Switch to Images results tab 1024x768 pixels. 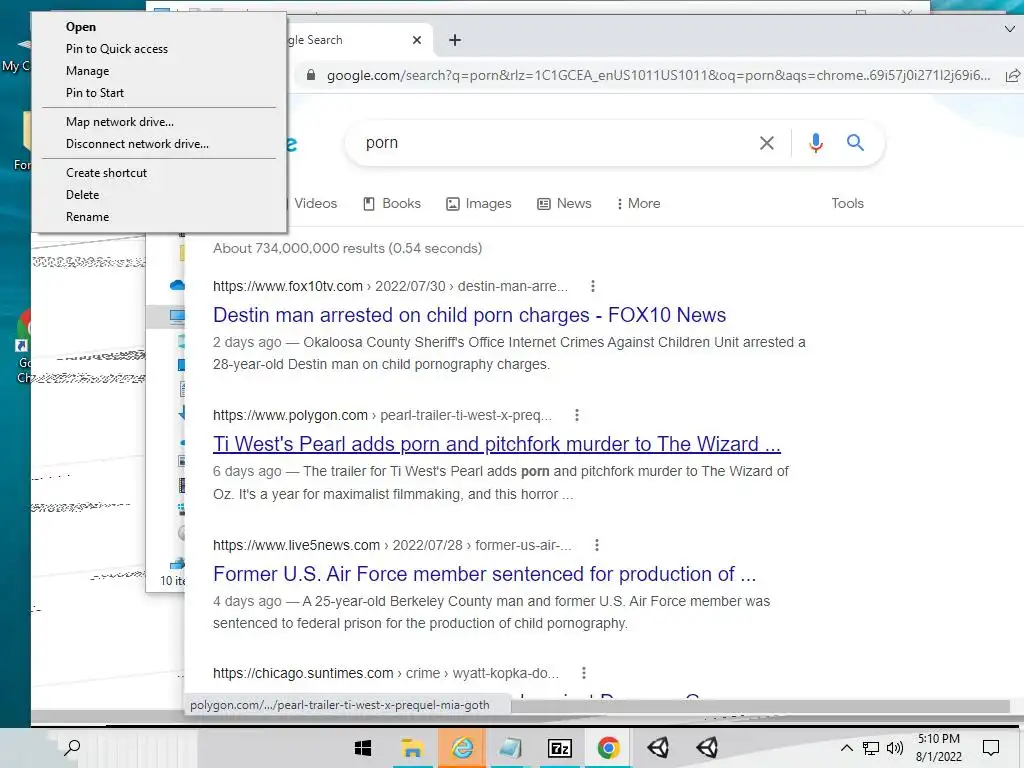point(479,204)
